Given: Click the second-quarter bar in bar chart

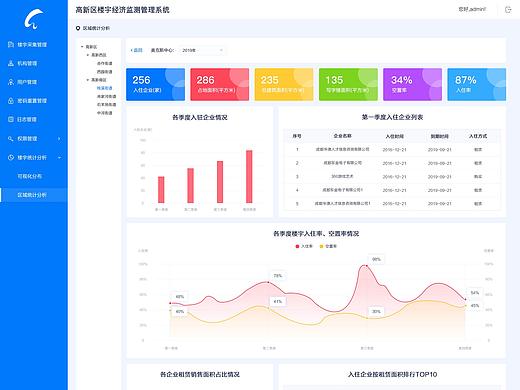Looking at the screenshot, I should (190, 186).
